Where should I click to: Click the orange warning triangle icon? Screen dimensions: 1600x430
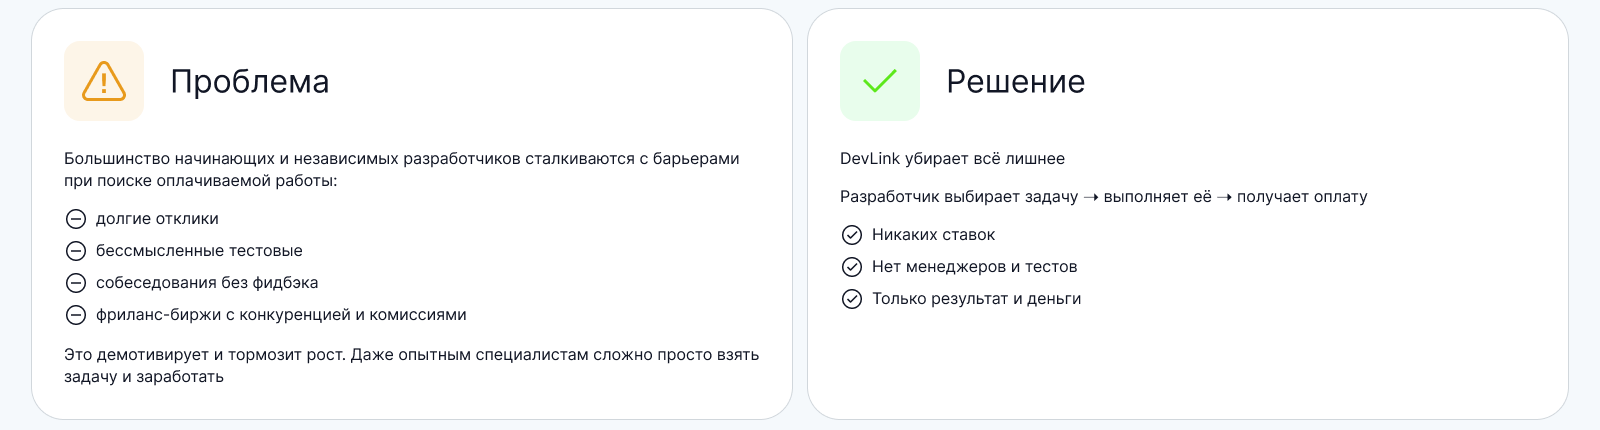click(104, 81)
